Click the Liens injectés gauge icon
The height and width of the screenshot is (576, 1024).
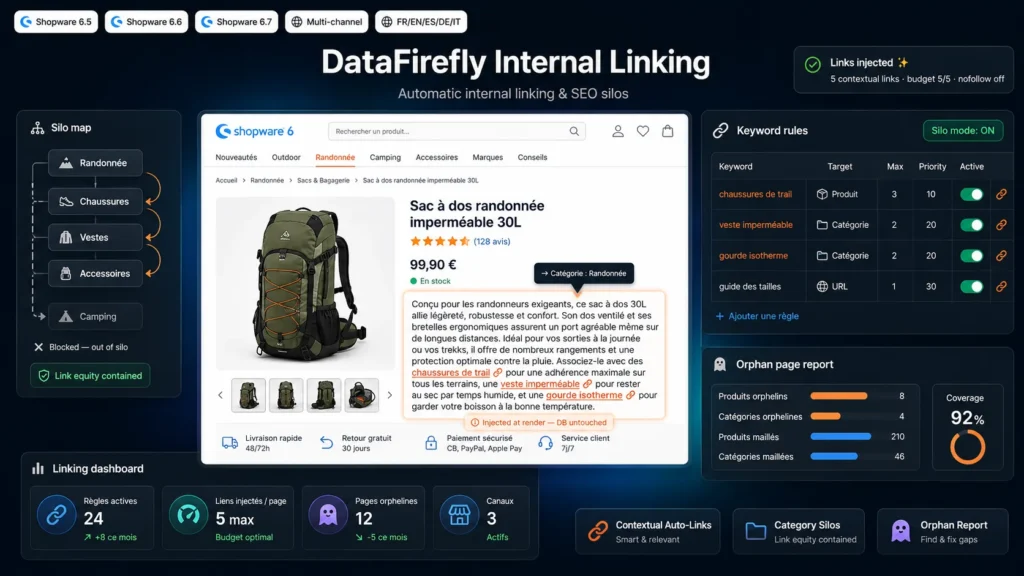point(188,515)
